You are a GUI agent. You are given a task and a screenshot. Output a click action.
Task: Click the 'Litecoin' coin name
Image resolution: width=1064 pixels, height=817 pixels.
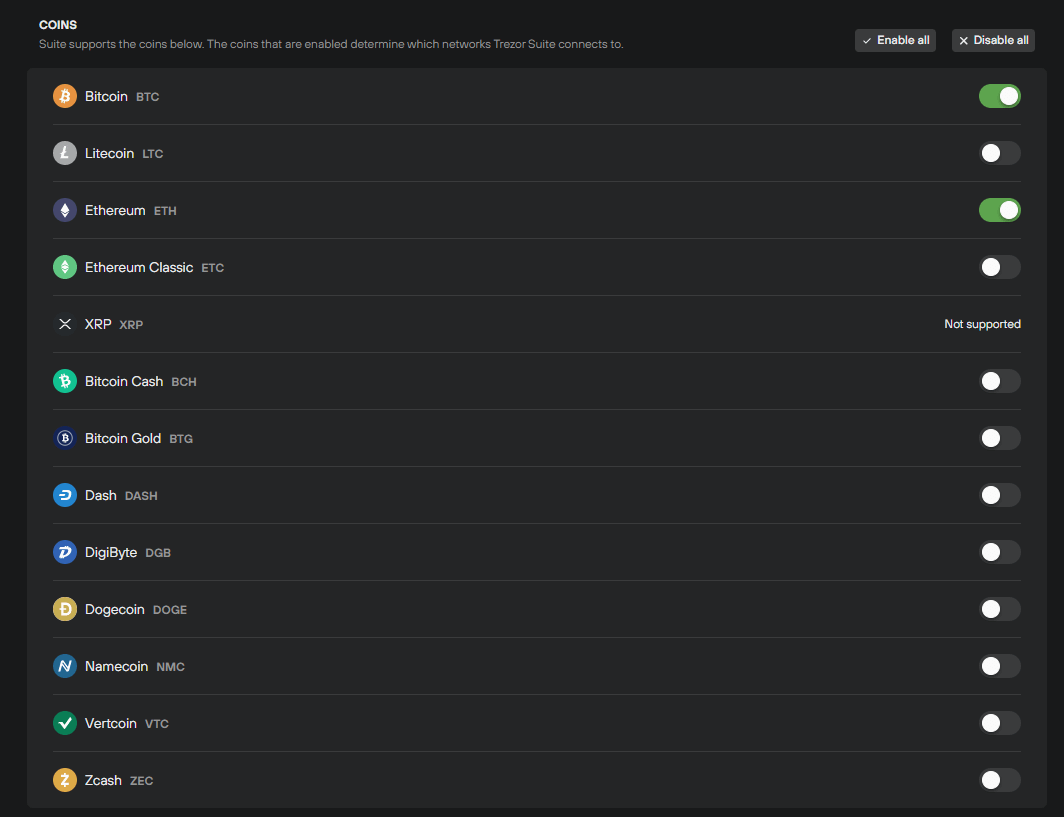109,153
